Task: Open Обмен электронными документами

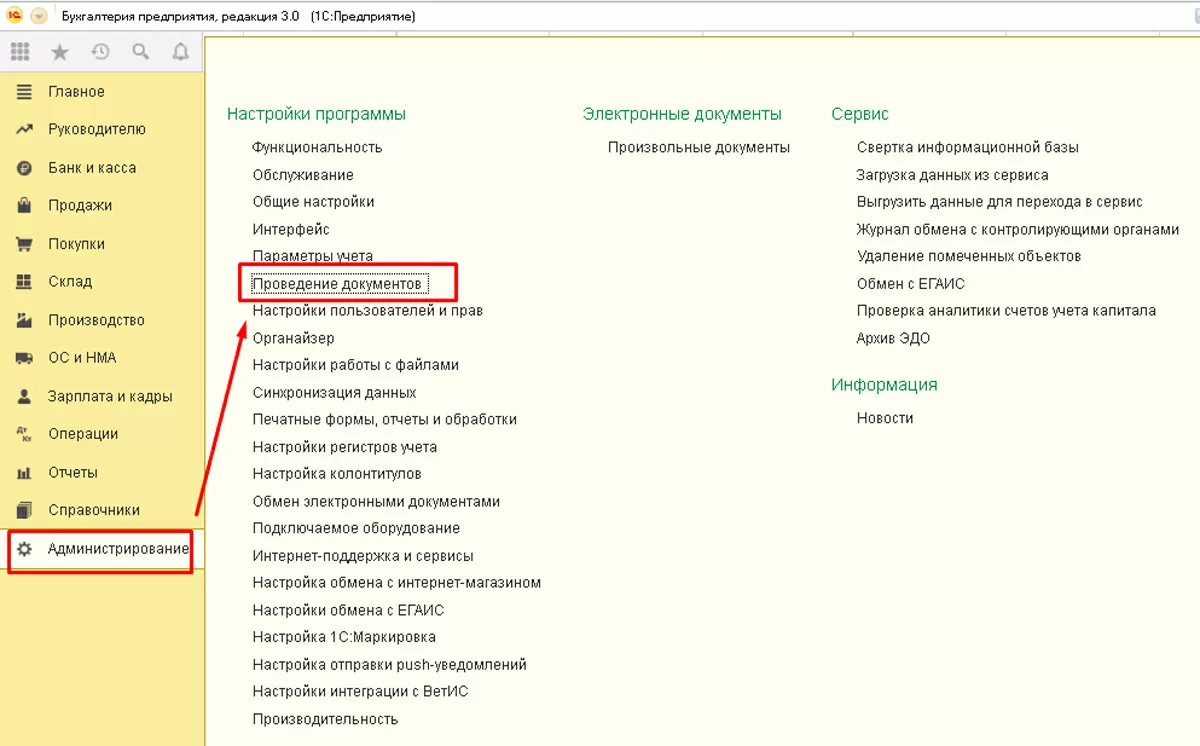Action: 376,502
